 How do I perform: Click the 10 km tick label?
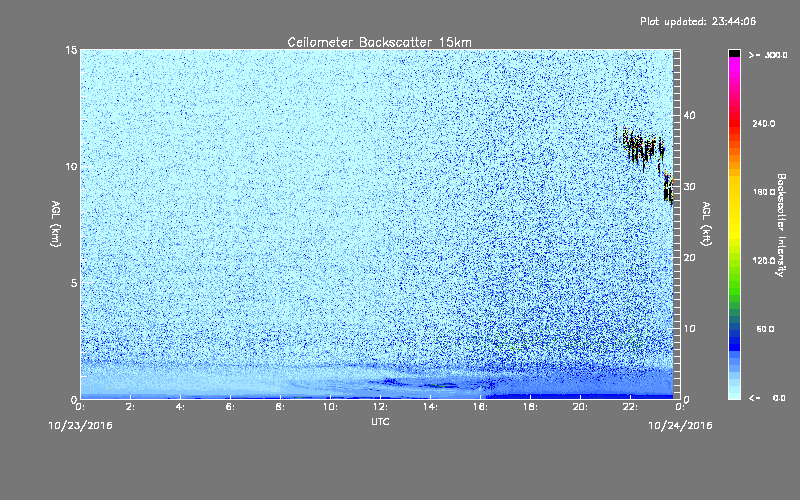[x=71, y=166]
